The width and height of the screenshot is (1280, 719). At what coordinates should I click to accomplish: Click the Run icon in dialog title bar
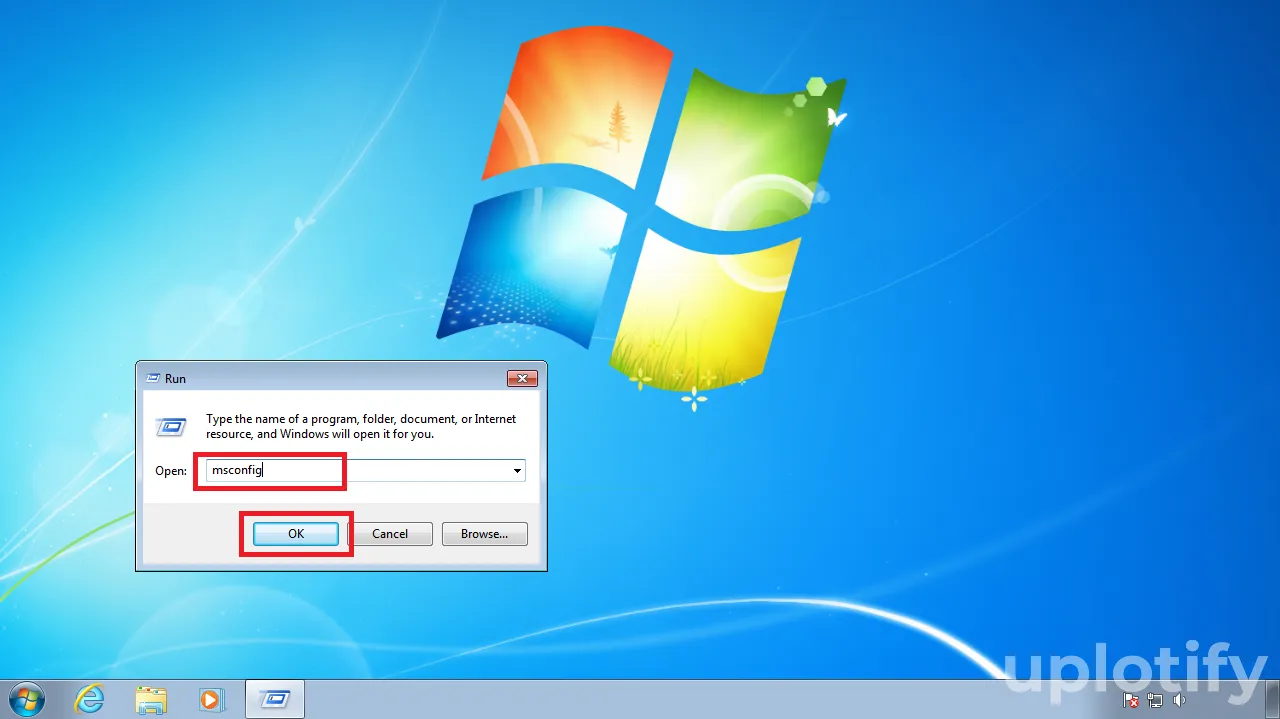pyautogui.click(x=153, y=378)
